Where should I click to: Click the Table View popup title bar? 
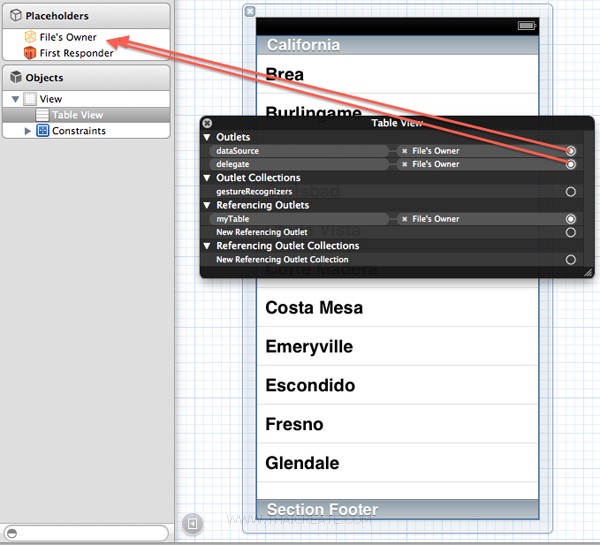pos(397,123)
